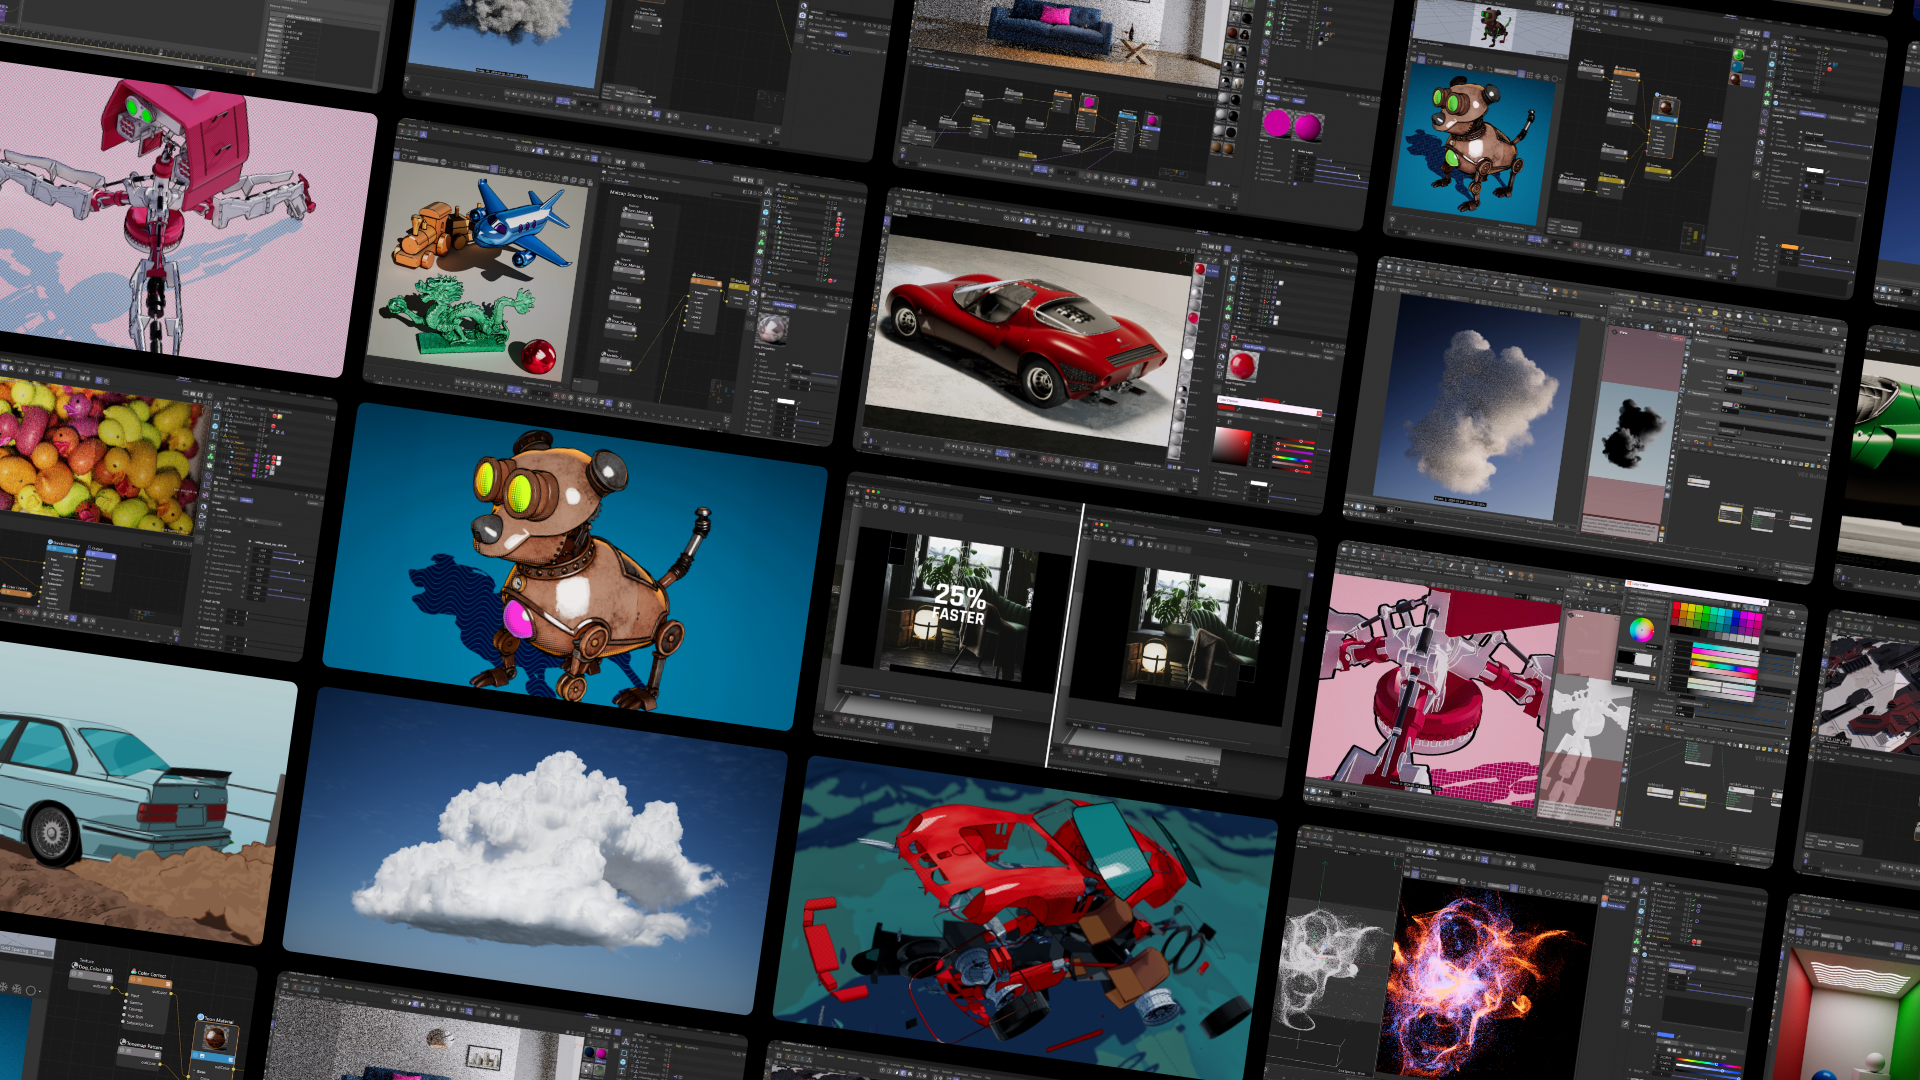Toggle the Toon Material node header collapse icon
Viewport: 1920px width, 1080px height.
[x=231, y=1060]
